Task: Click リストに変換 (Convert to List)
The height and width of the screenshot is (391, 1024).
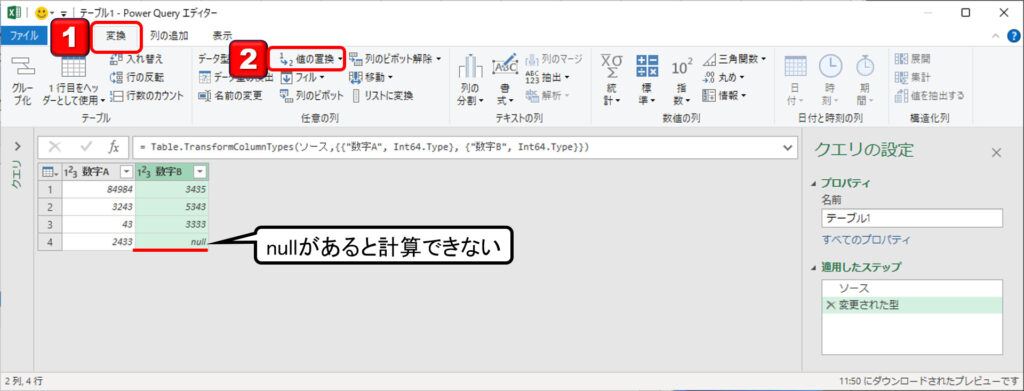Action: click(x=383, y=95)
